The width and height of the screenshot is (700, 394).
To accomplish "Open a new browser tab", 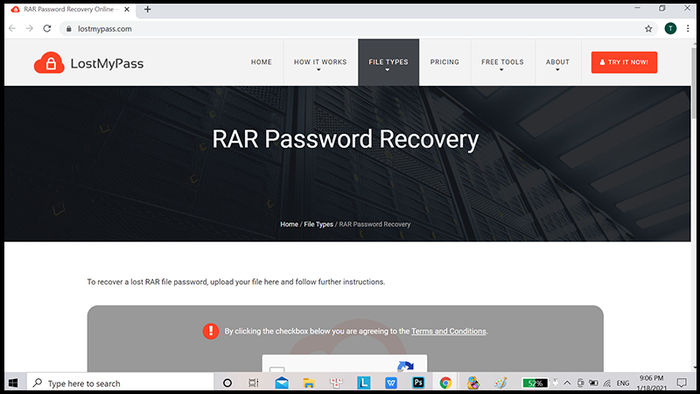I will coord(147,9).
